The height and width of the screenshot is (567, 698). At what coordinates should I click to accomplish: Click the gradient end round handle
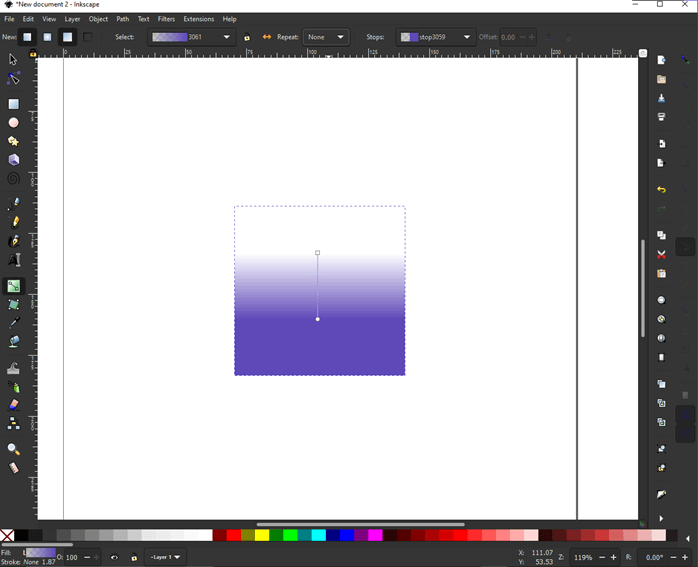point(317,319)
